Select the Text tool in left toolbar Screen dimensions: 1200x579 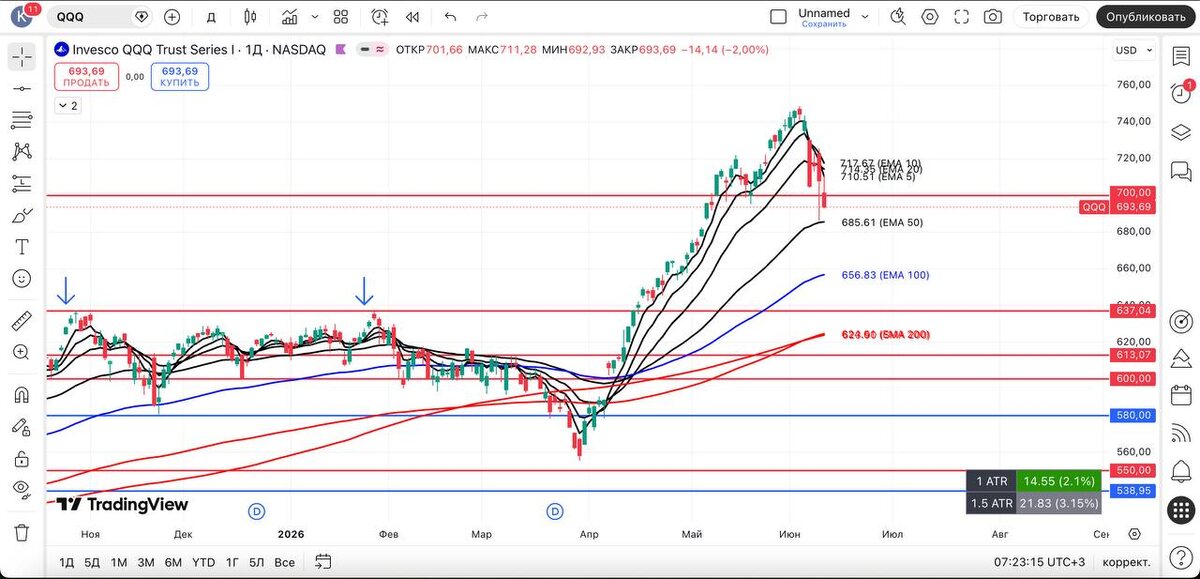point(21,247)
